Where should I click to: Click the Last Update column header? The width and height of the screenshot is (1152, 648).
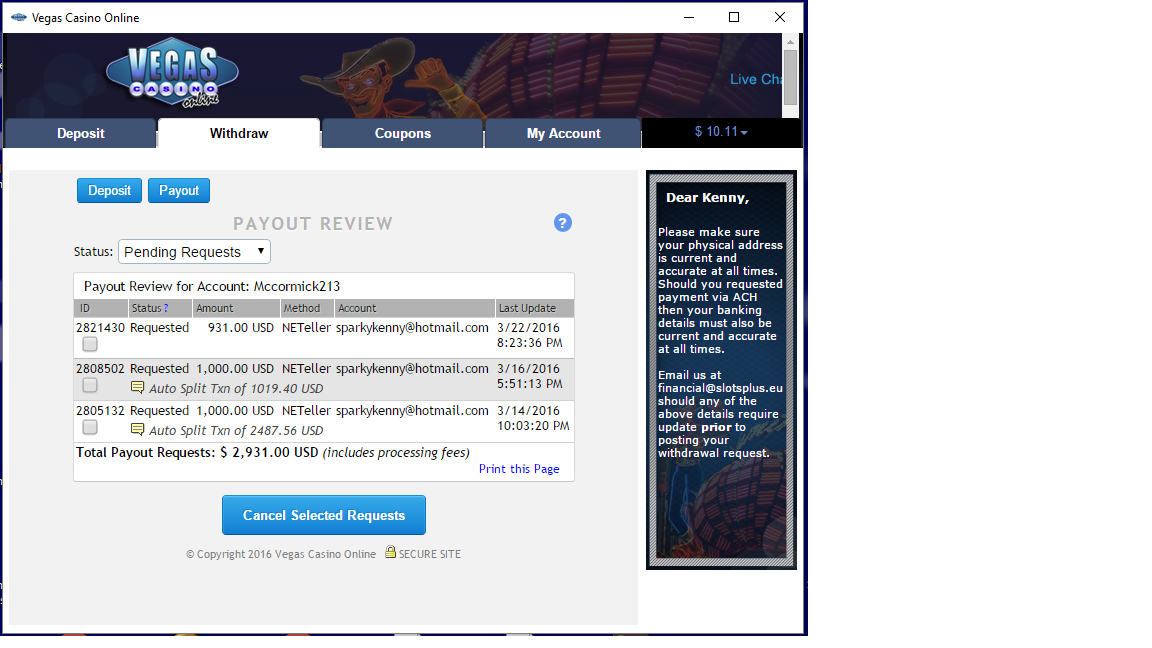[535, 309]
